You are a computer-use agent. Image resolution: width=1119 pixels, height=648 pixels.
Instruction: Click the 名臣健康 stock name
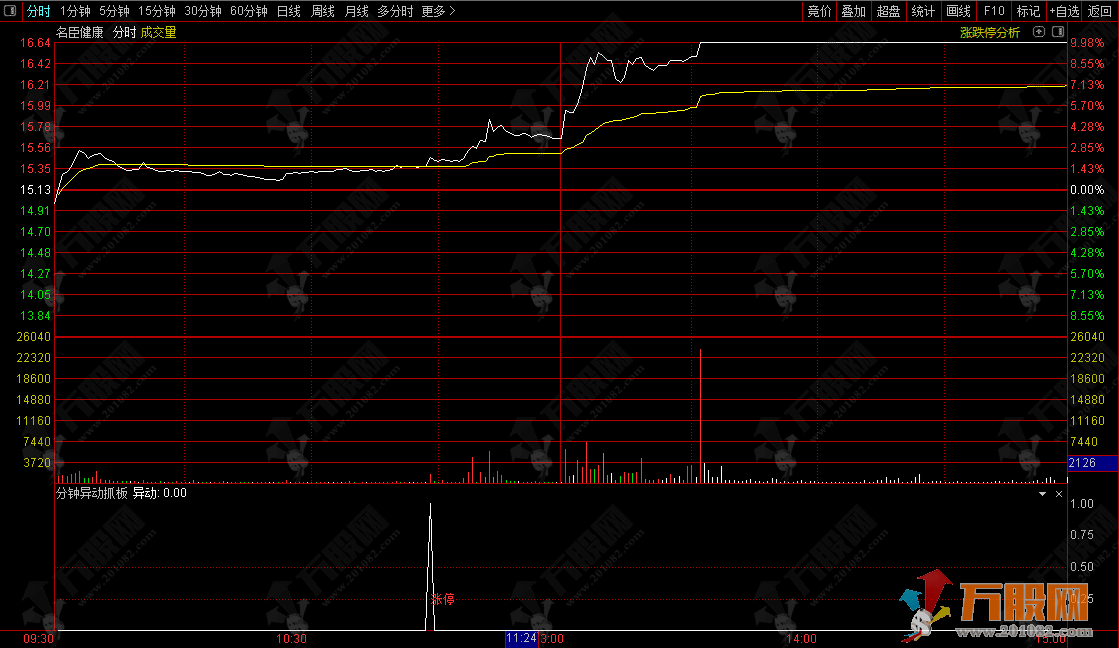point(80,33)
